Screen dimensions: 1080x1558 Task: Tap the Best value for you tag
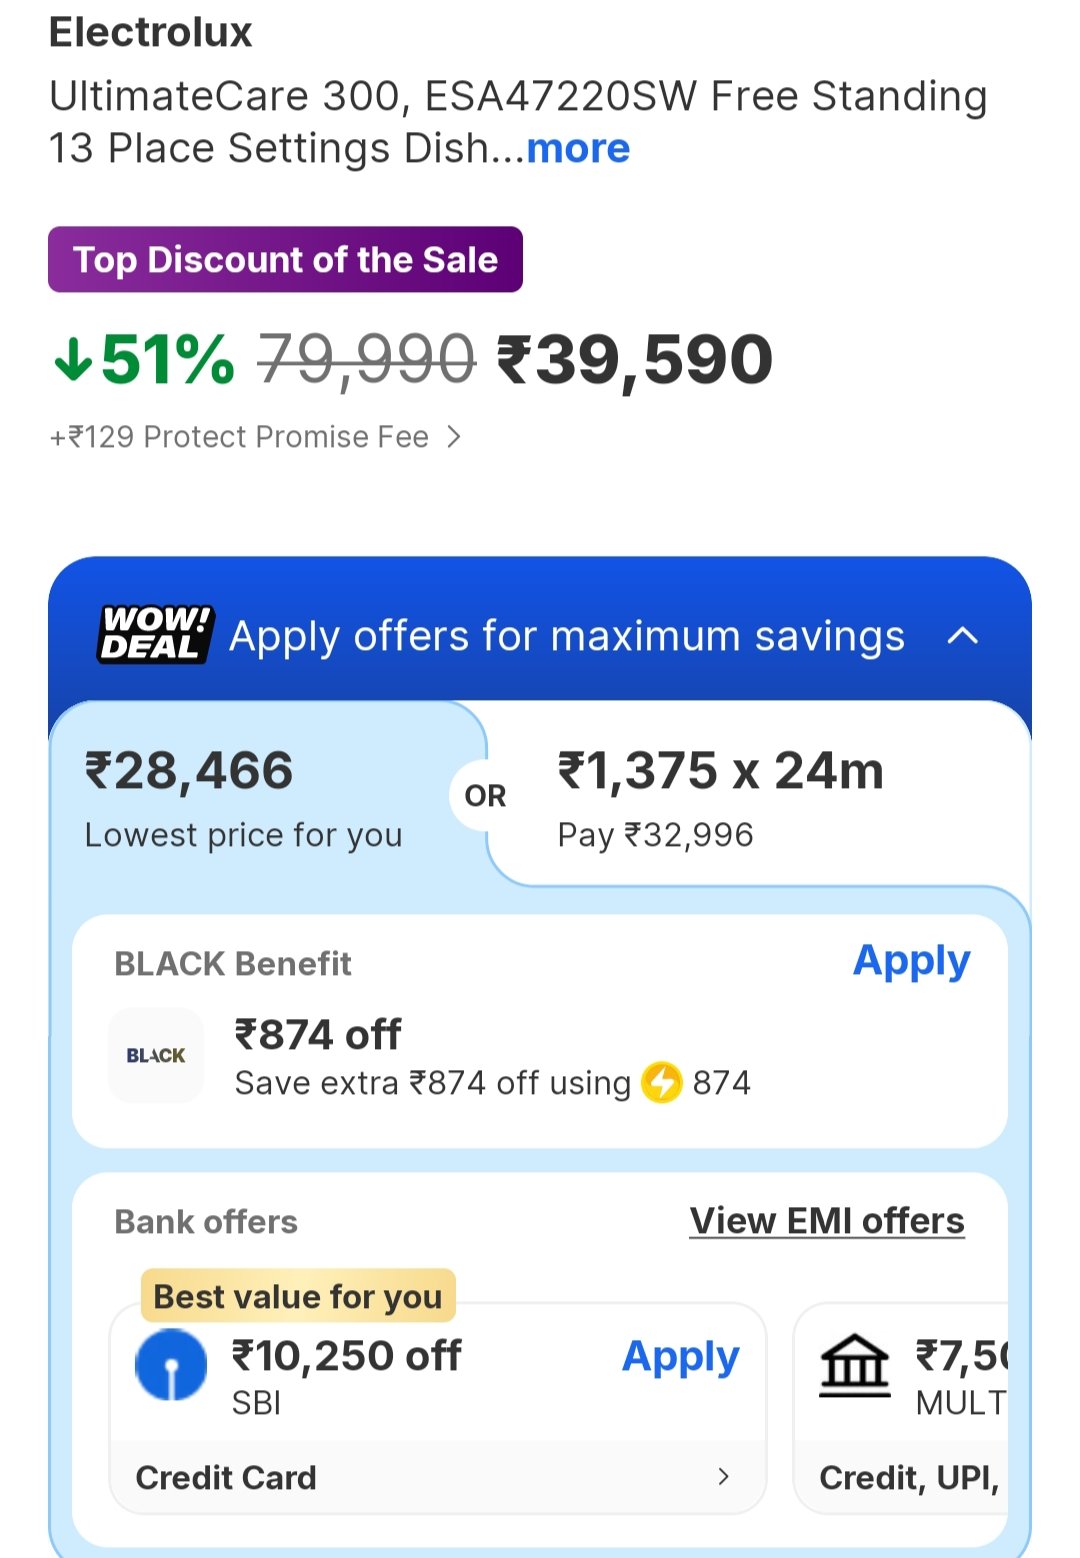(298, 1296)
